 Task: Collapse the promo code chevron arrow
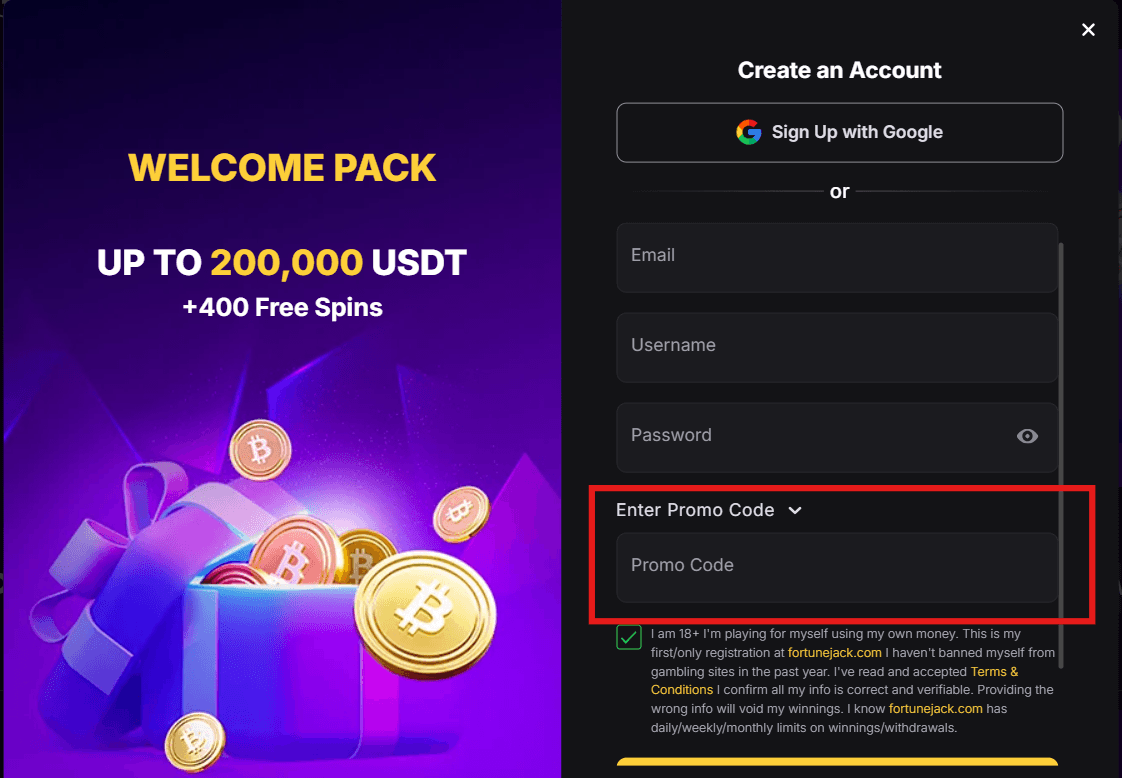(x=795, y=510)
